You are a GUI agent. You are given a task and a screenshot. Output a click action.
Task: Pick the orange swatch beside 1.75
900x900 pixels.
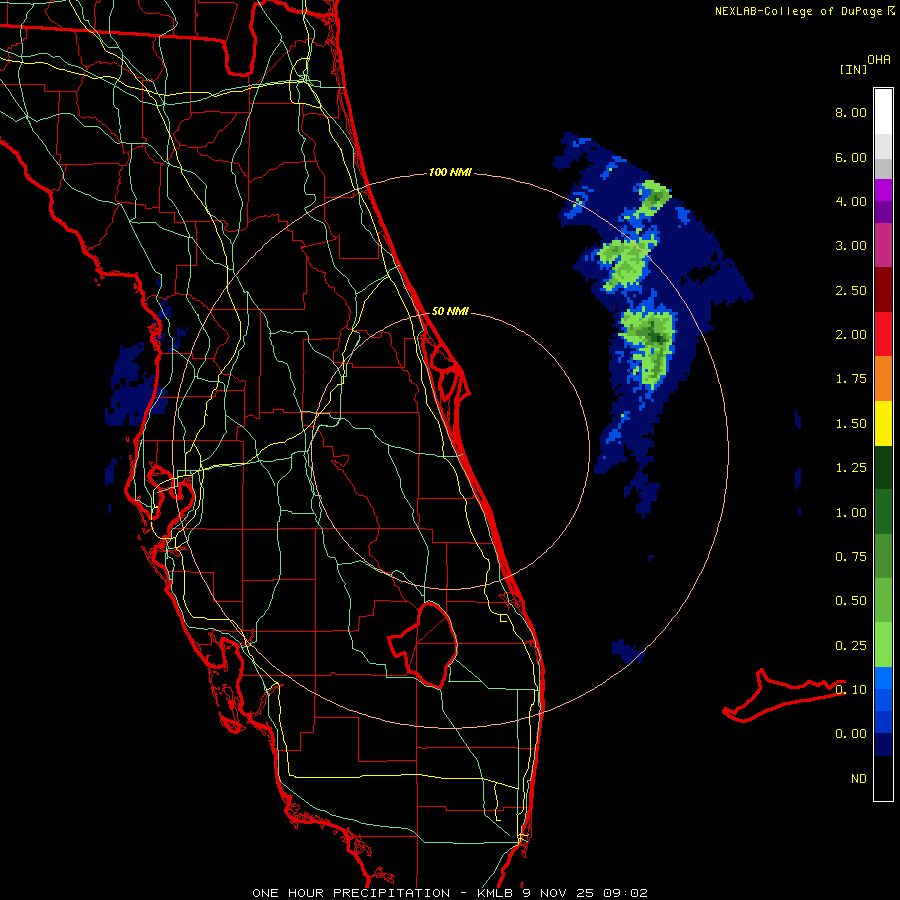coord(883,379)
